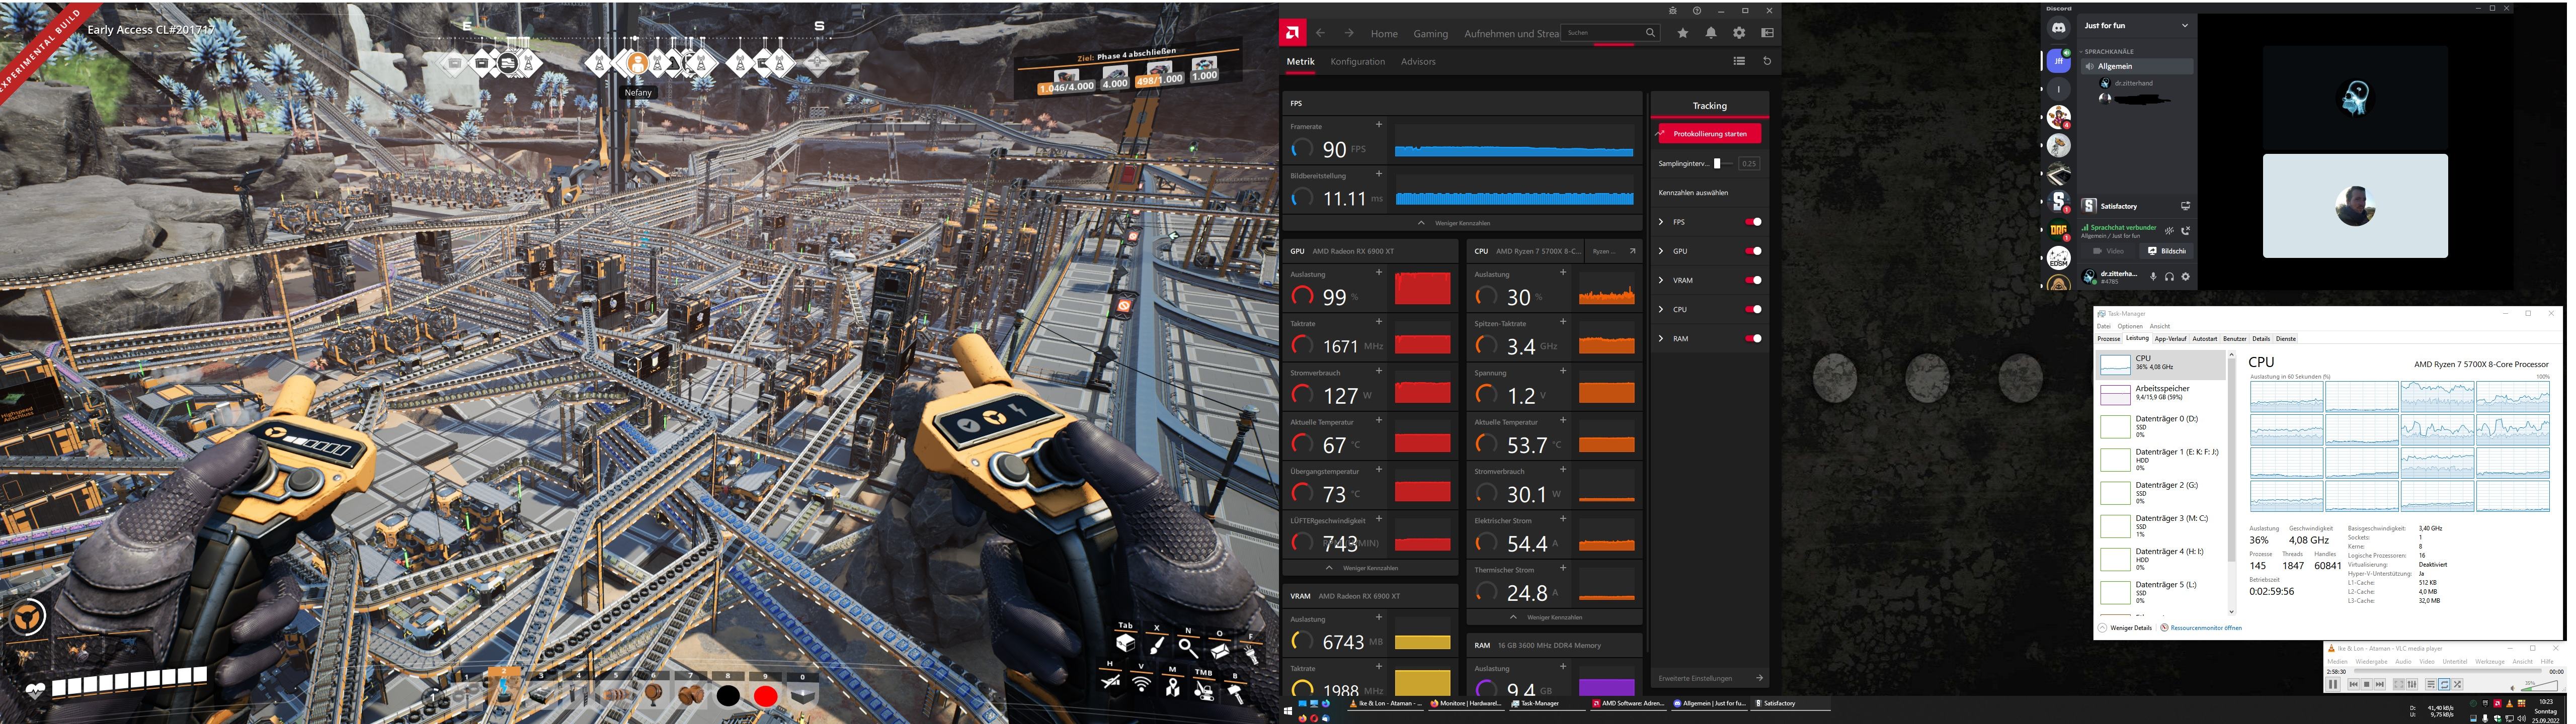Click VLC playback seek bar

[x=2448, y=671]
